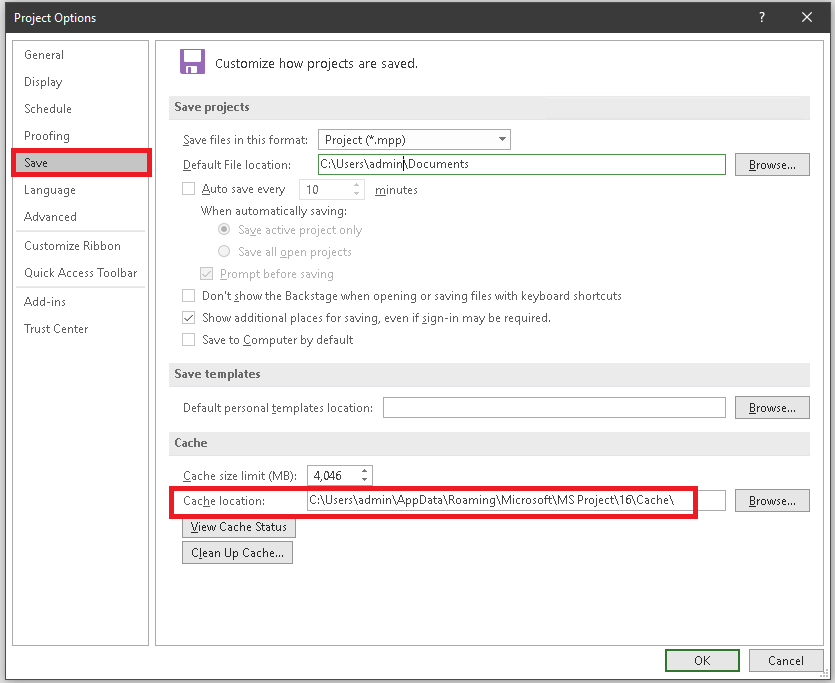Enable 'Don't show the Backstage' option
This screenshot has width=835, height=683.
pos(188,295)
